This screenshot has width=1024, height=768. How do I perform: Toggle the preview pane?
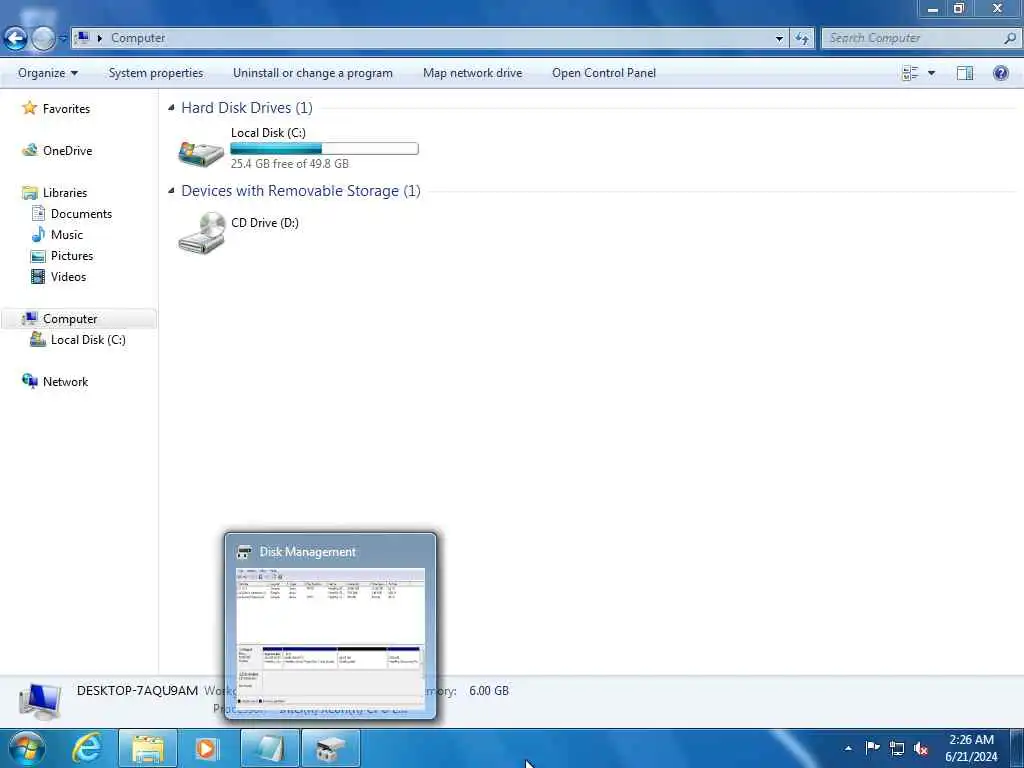click(965, 73)
